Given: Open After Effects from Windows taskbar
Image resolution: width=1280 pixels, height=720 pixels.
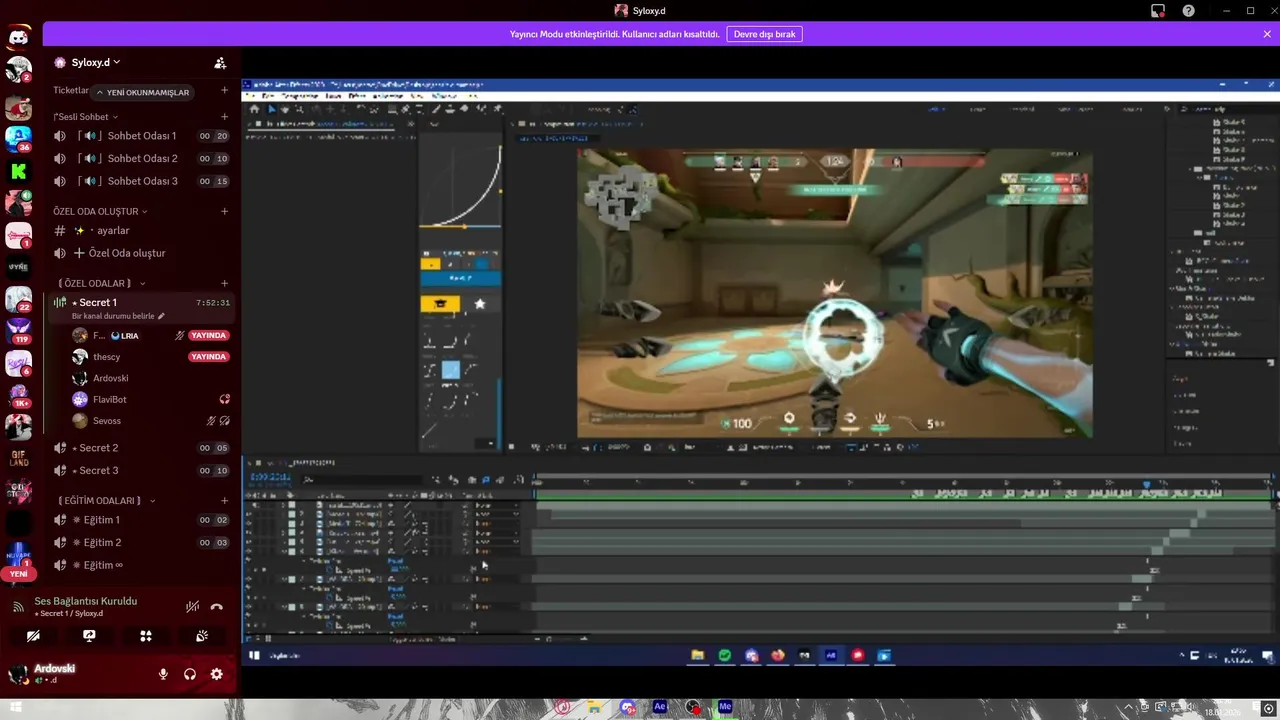Looking at the screenshot, I should (x=660, y=707).
